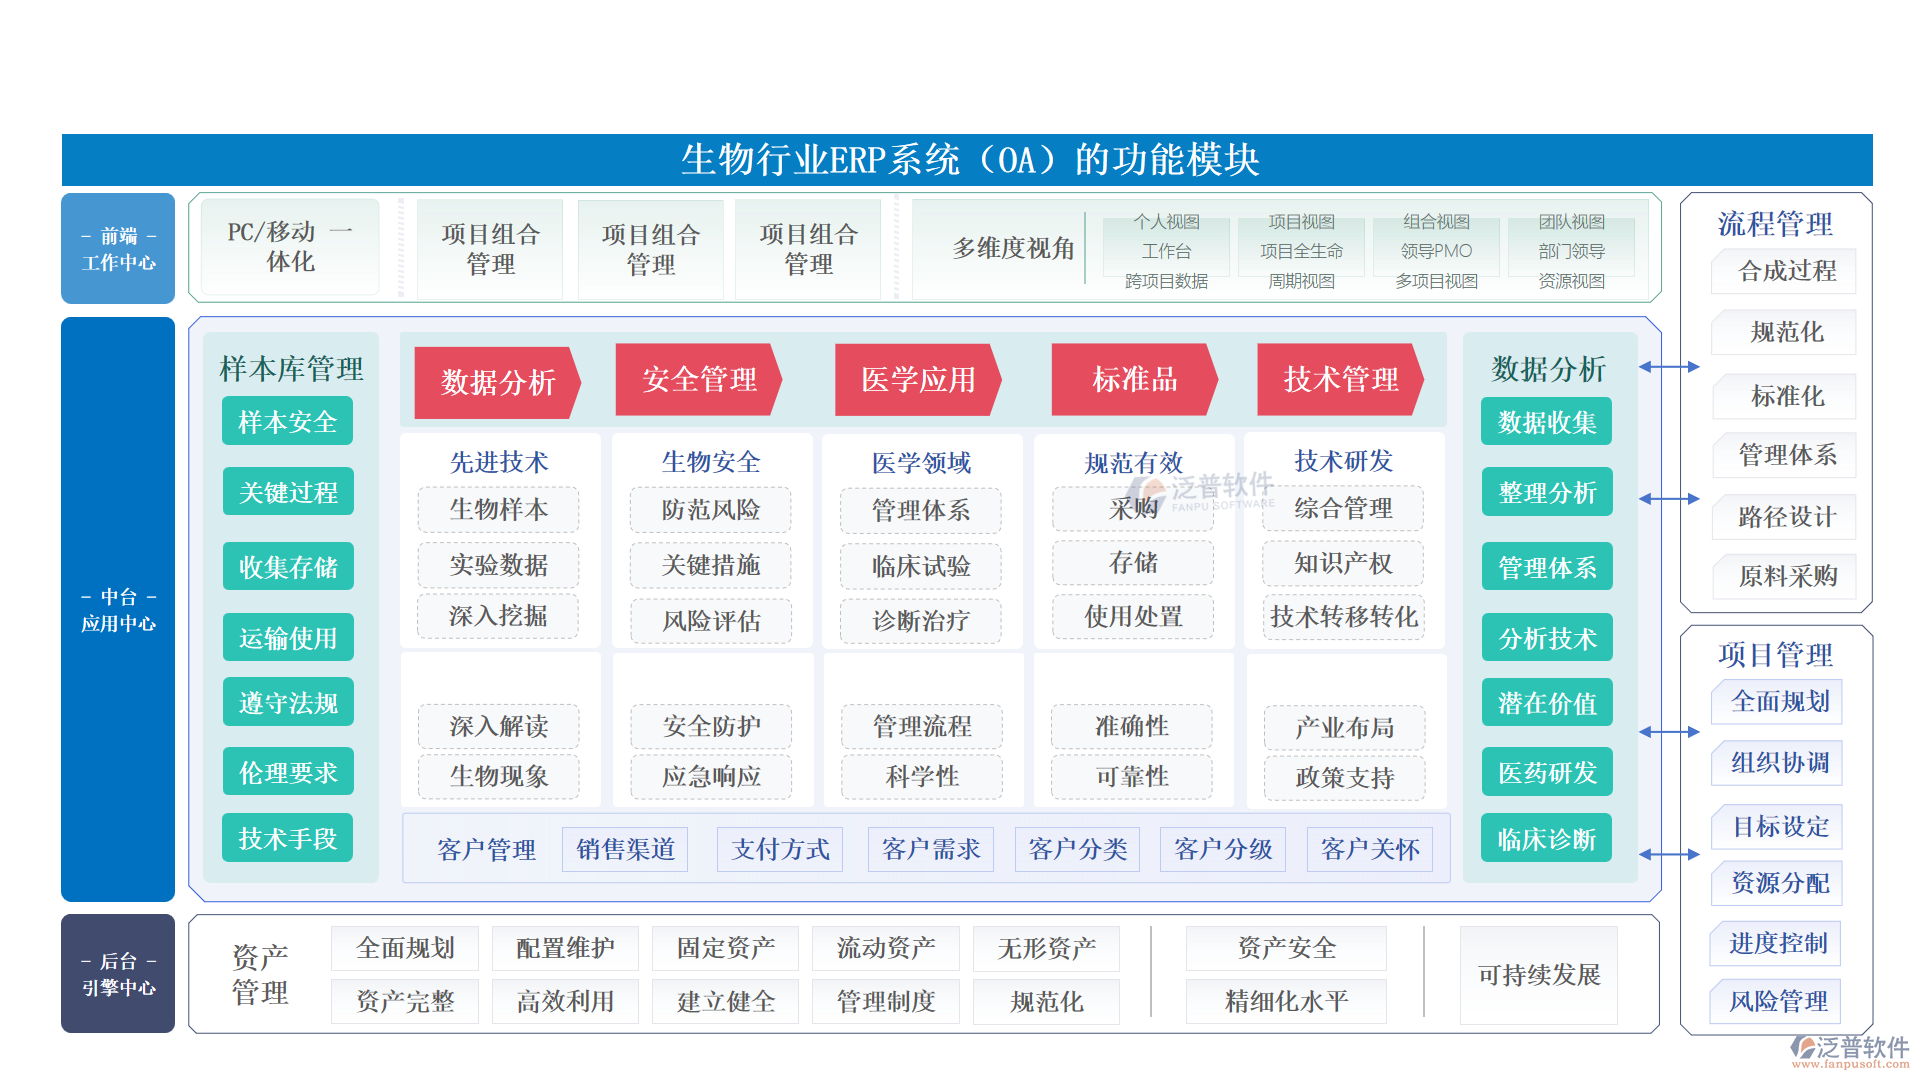Select the 固定资产 cell in 资产管理
Viewport: 1920px width, 1080px height.
pos(725,948)
